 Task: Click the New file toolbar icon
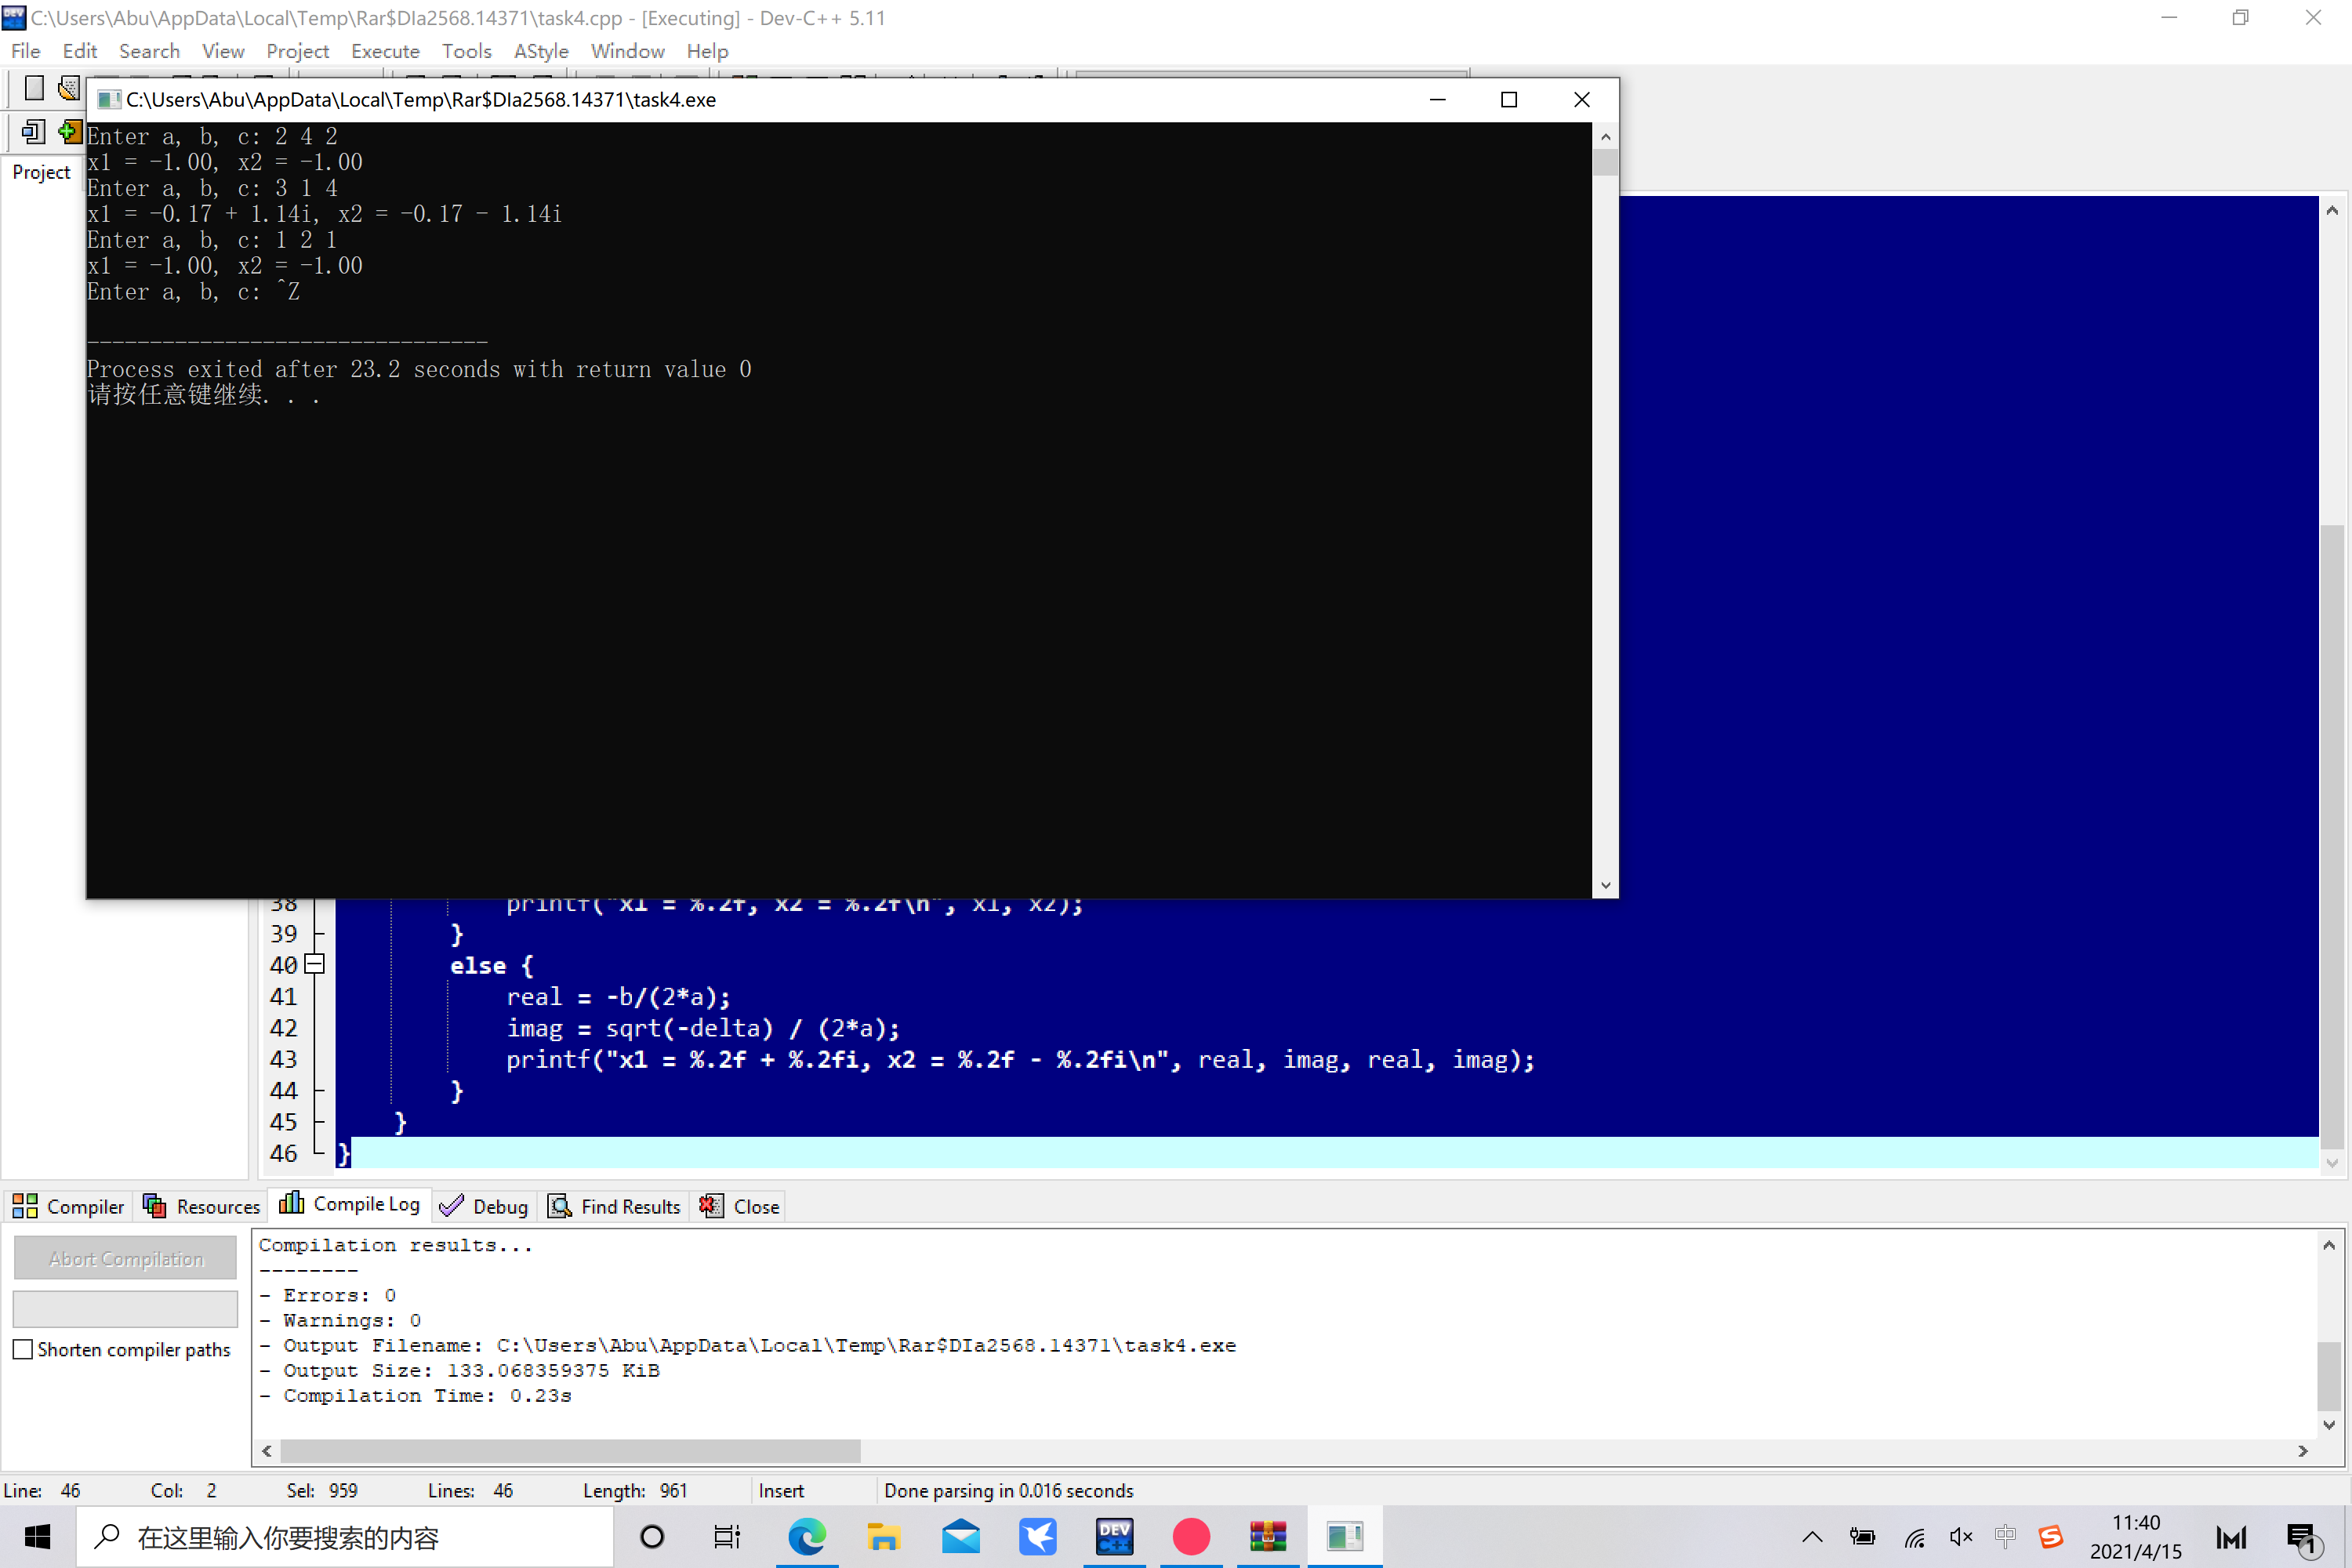point(34,88)
